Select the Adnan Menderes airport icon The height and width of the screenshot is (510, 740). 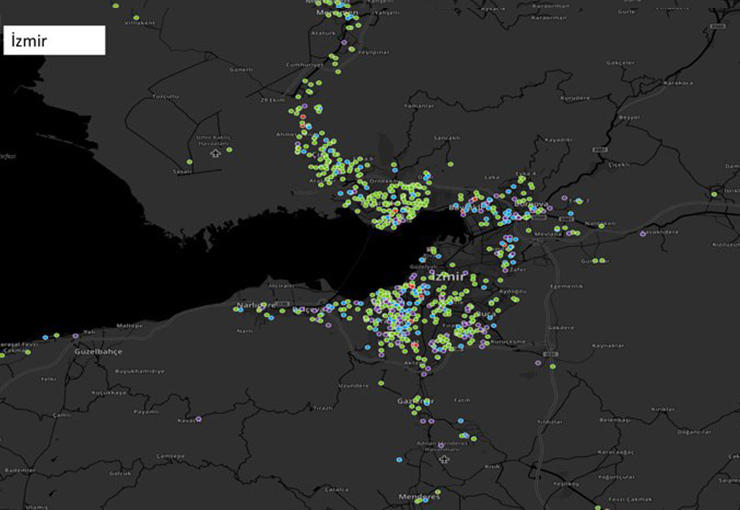444,461
